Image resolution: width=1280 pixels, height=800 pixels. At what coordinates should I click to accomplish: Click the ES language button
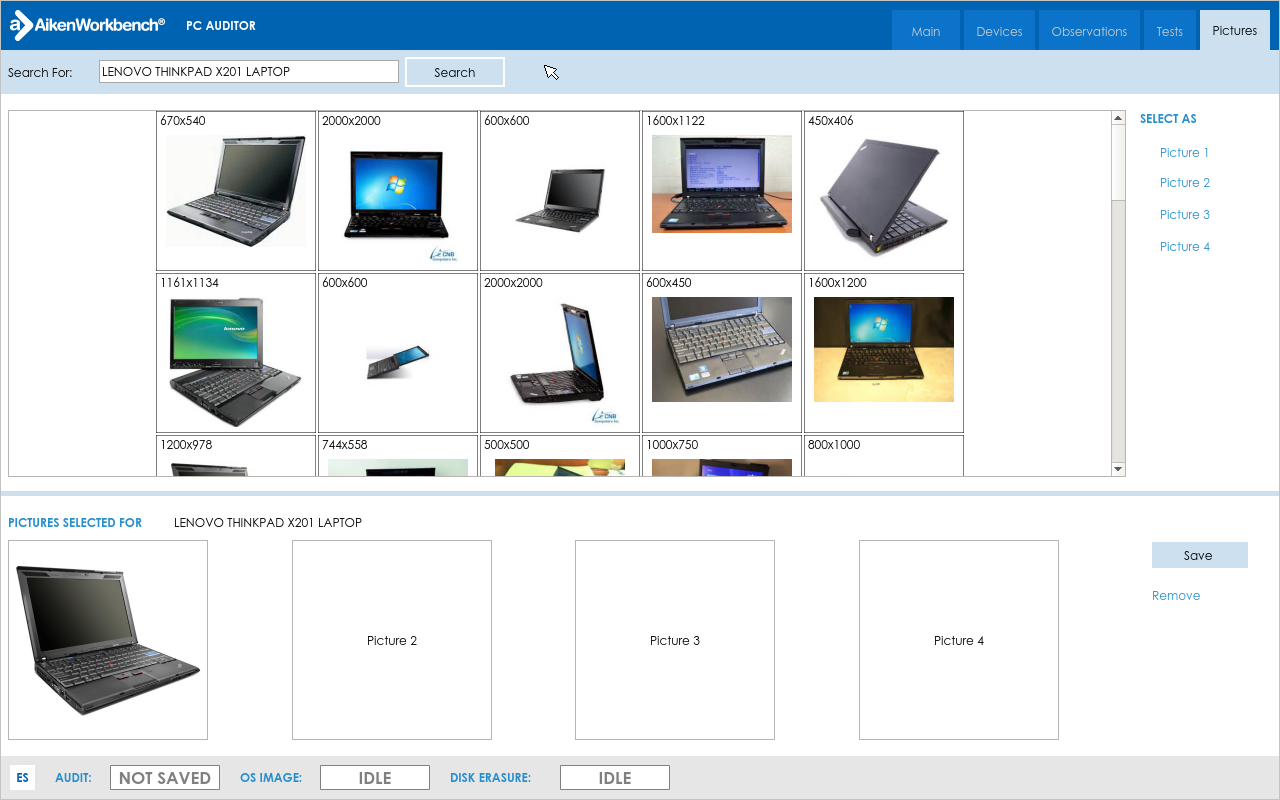coord(22,777)
